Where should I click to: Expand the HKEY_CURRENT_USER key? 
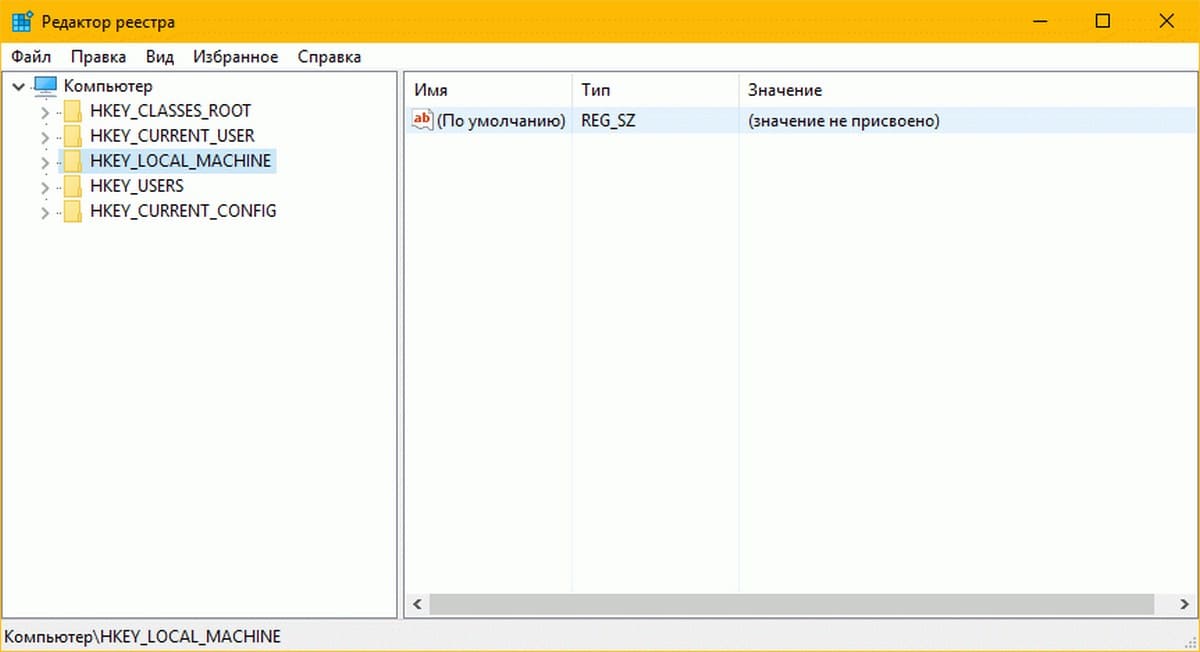coord(44,136)
